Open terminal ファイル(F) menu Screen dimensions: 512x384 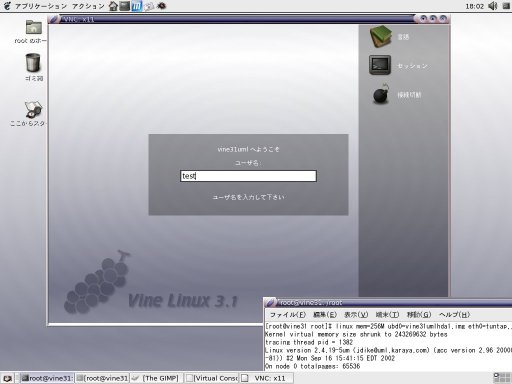[x=288, y=315]
